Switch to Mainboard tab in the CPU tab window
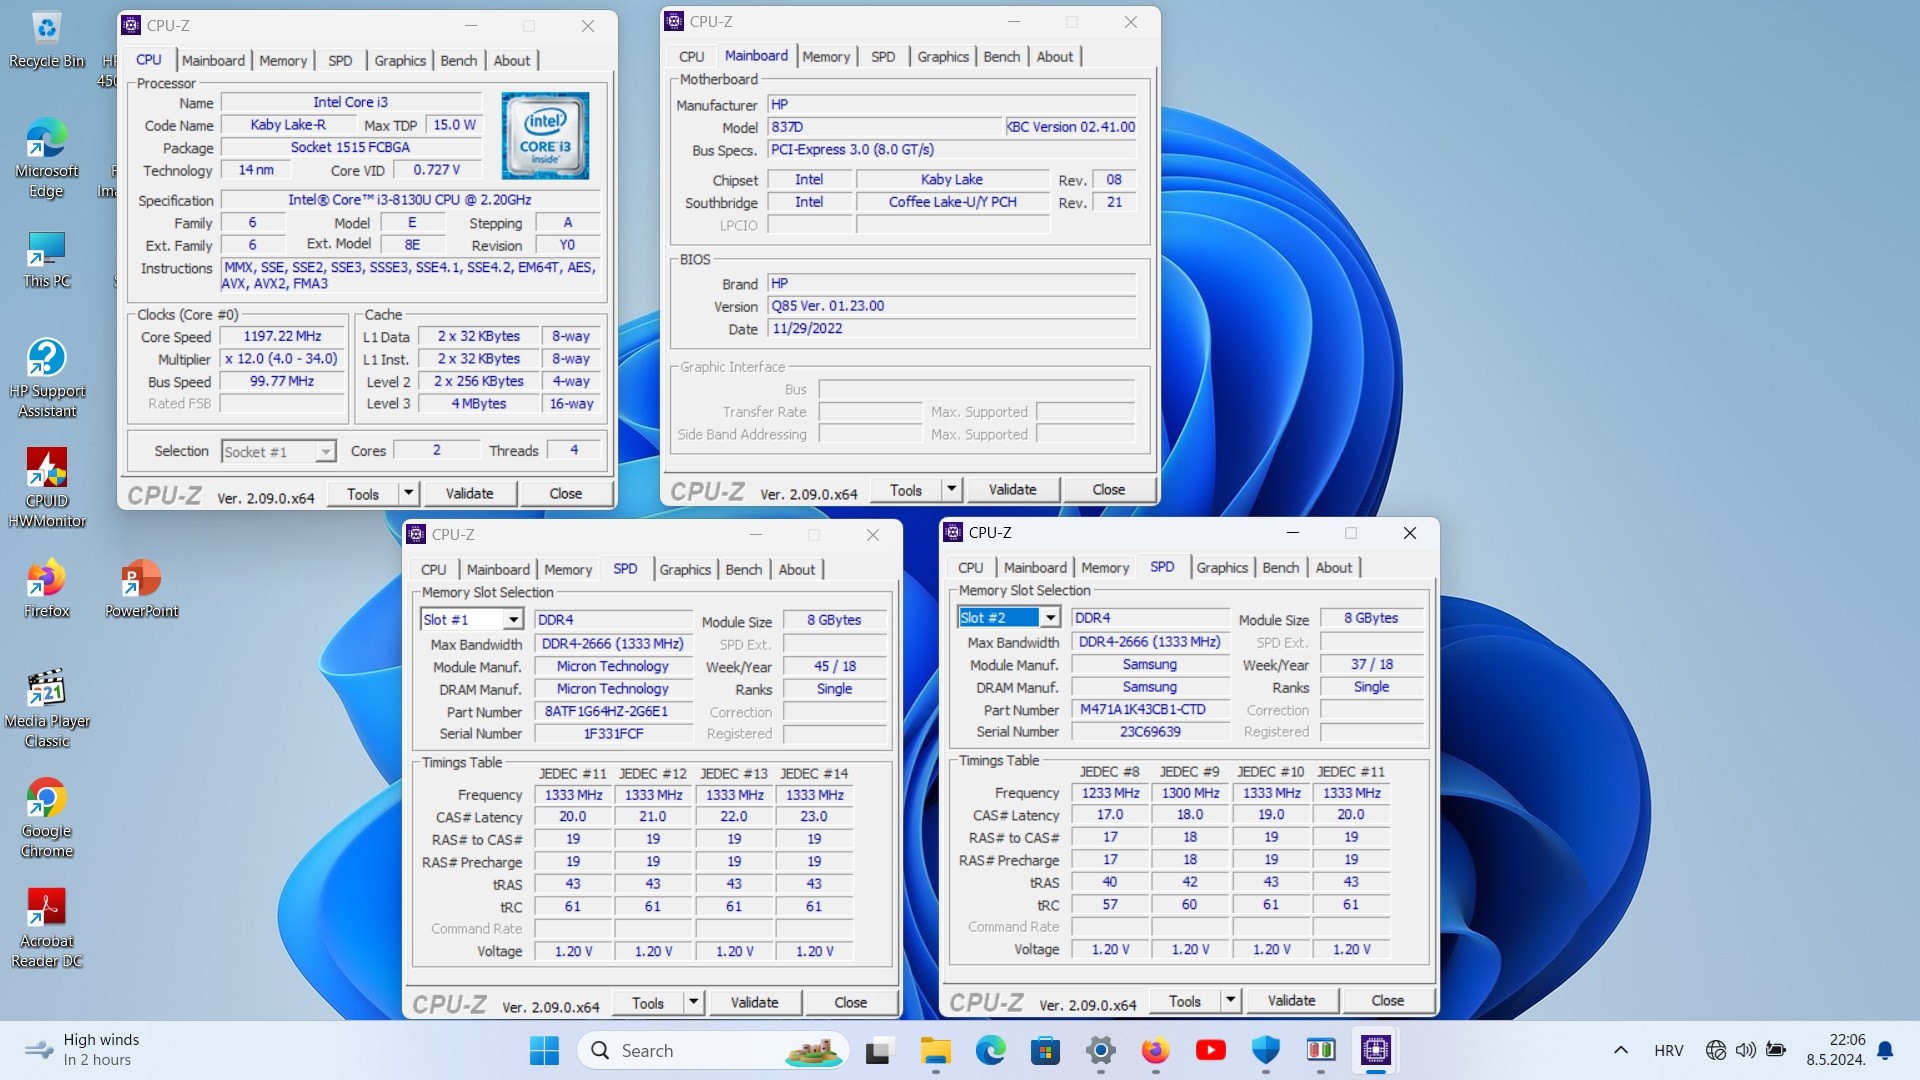Image resolution: width=1920 pixels, height=1080 pixels. (x=213, y=60)
